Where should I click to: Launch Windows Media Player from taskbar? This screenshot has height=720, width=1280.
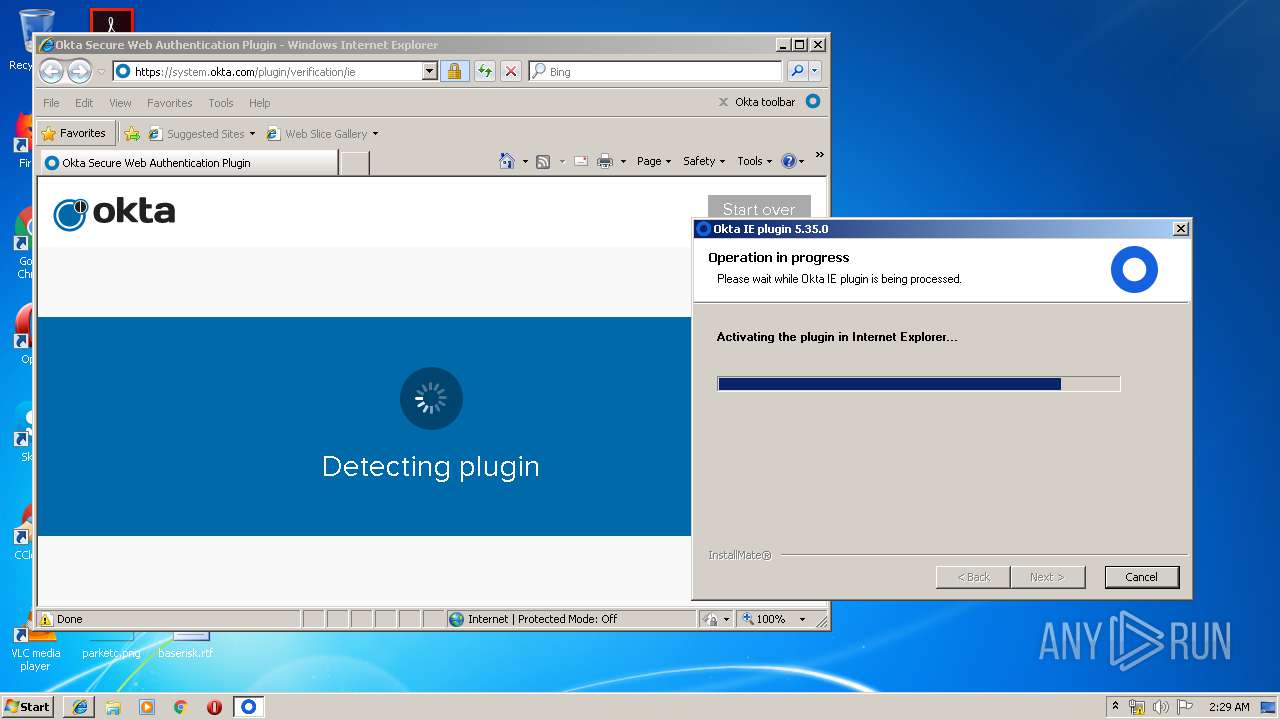point(147,706)
